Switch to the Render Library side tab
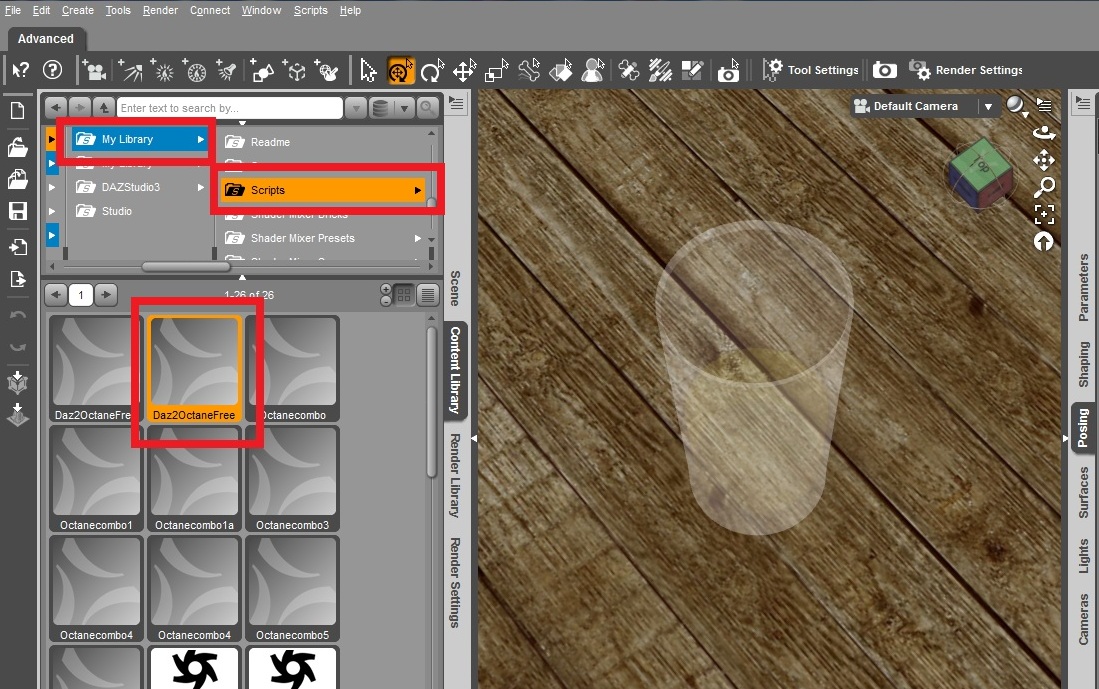The width and height of the screenshot is (1099, 689). (454, 475)
